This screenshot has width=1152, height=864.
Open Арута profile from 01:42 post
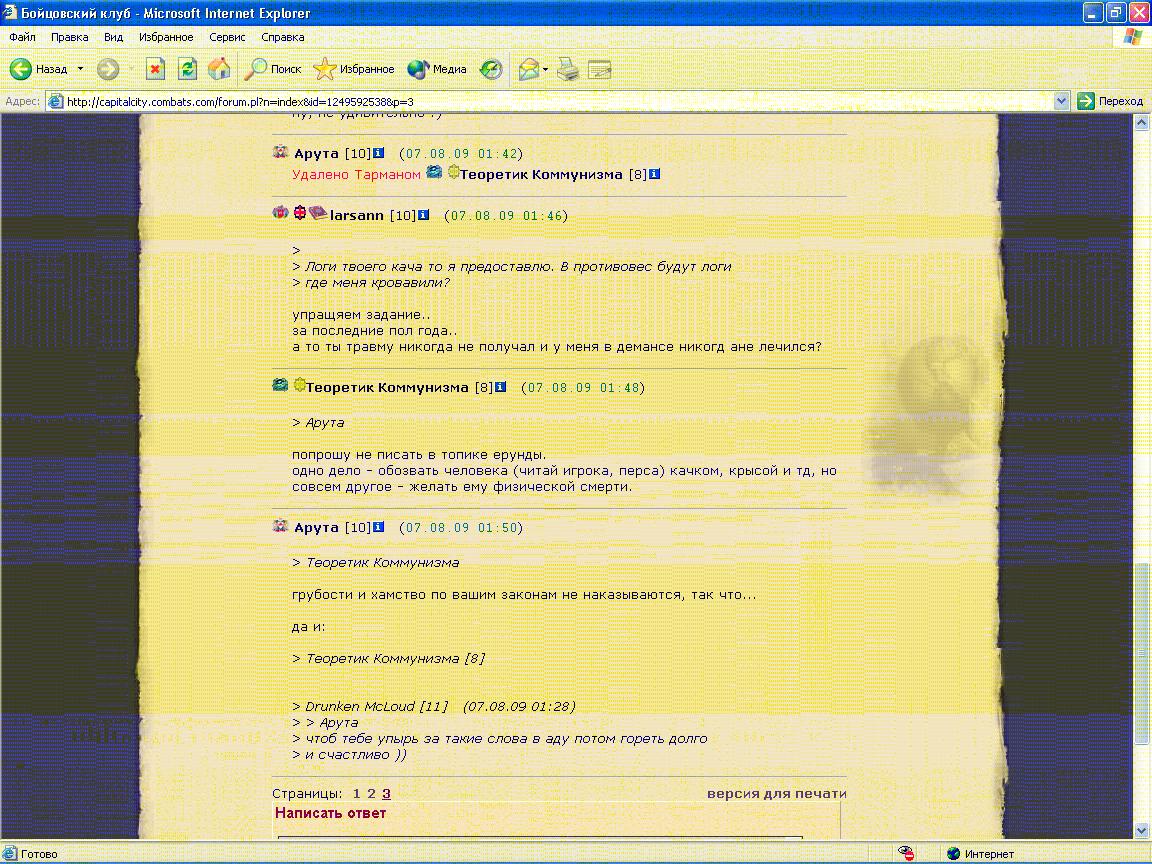coord(316,154)
